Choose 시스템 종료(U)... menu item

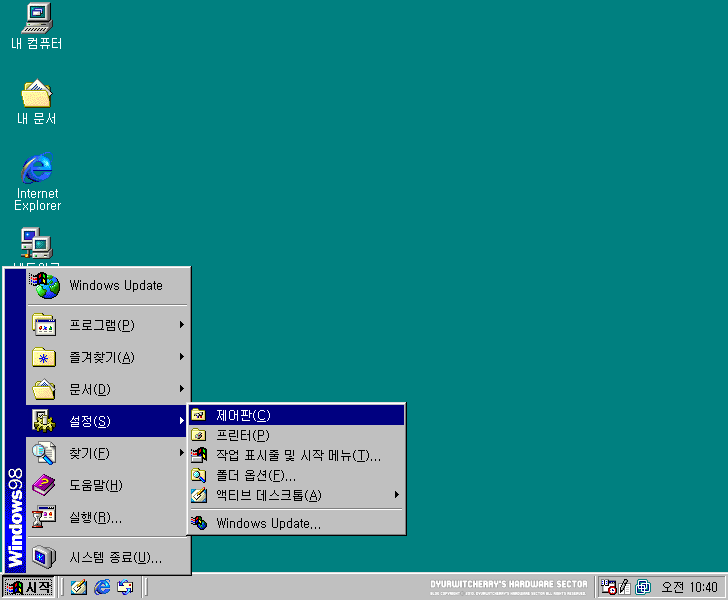[x=108, y=557]
